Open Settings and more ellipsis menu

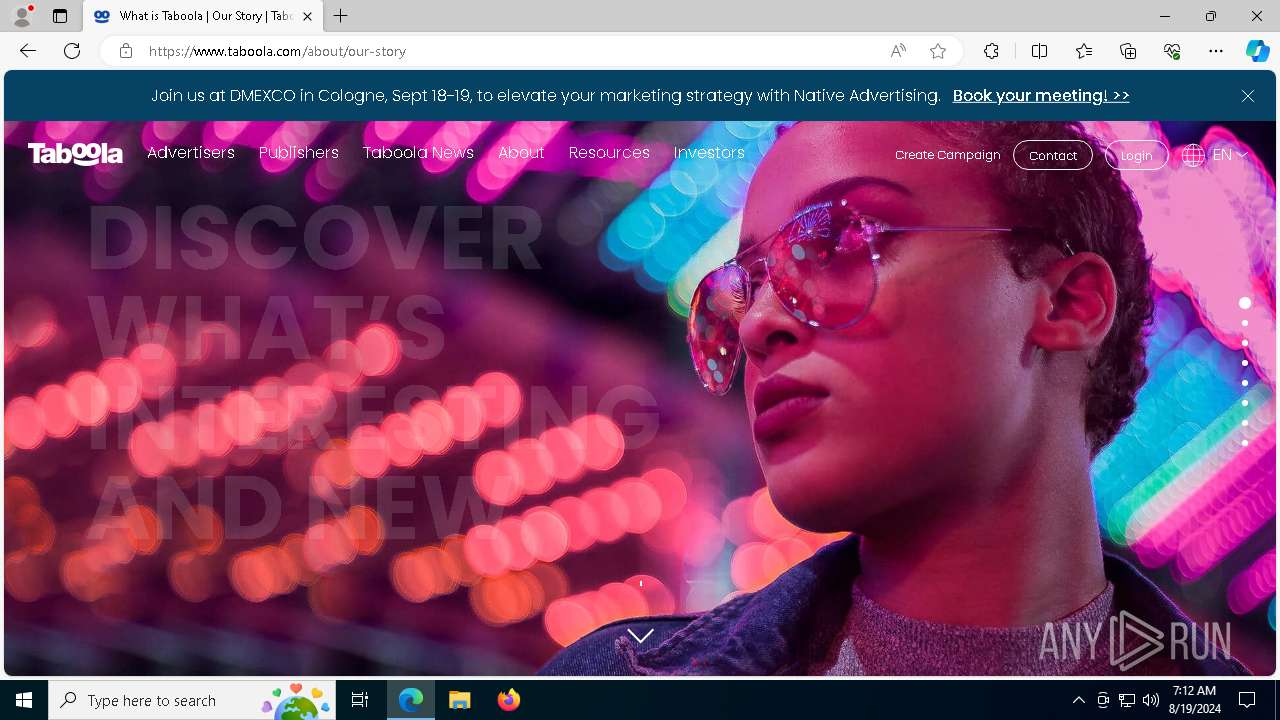point(1216,51)
